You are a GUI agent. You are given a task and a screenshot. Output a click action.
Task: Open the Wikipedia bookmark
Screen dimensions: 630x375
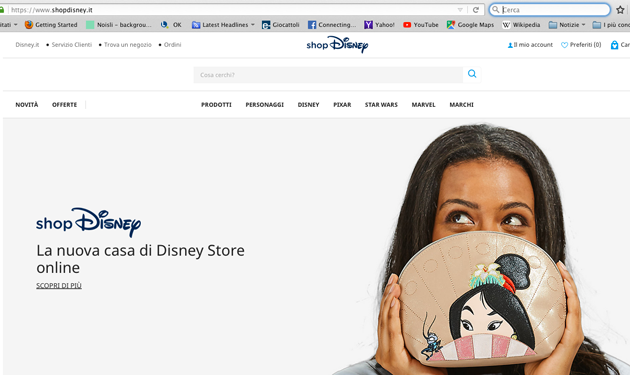521,25
